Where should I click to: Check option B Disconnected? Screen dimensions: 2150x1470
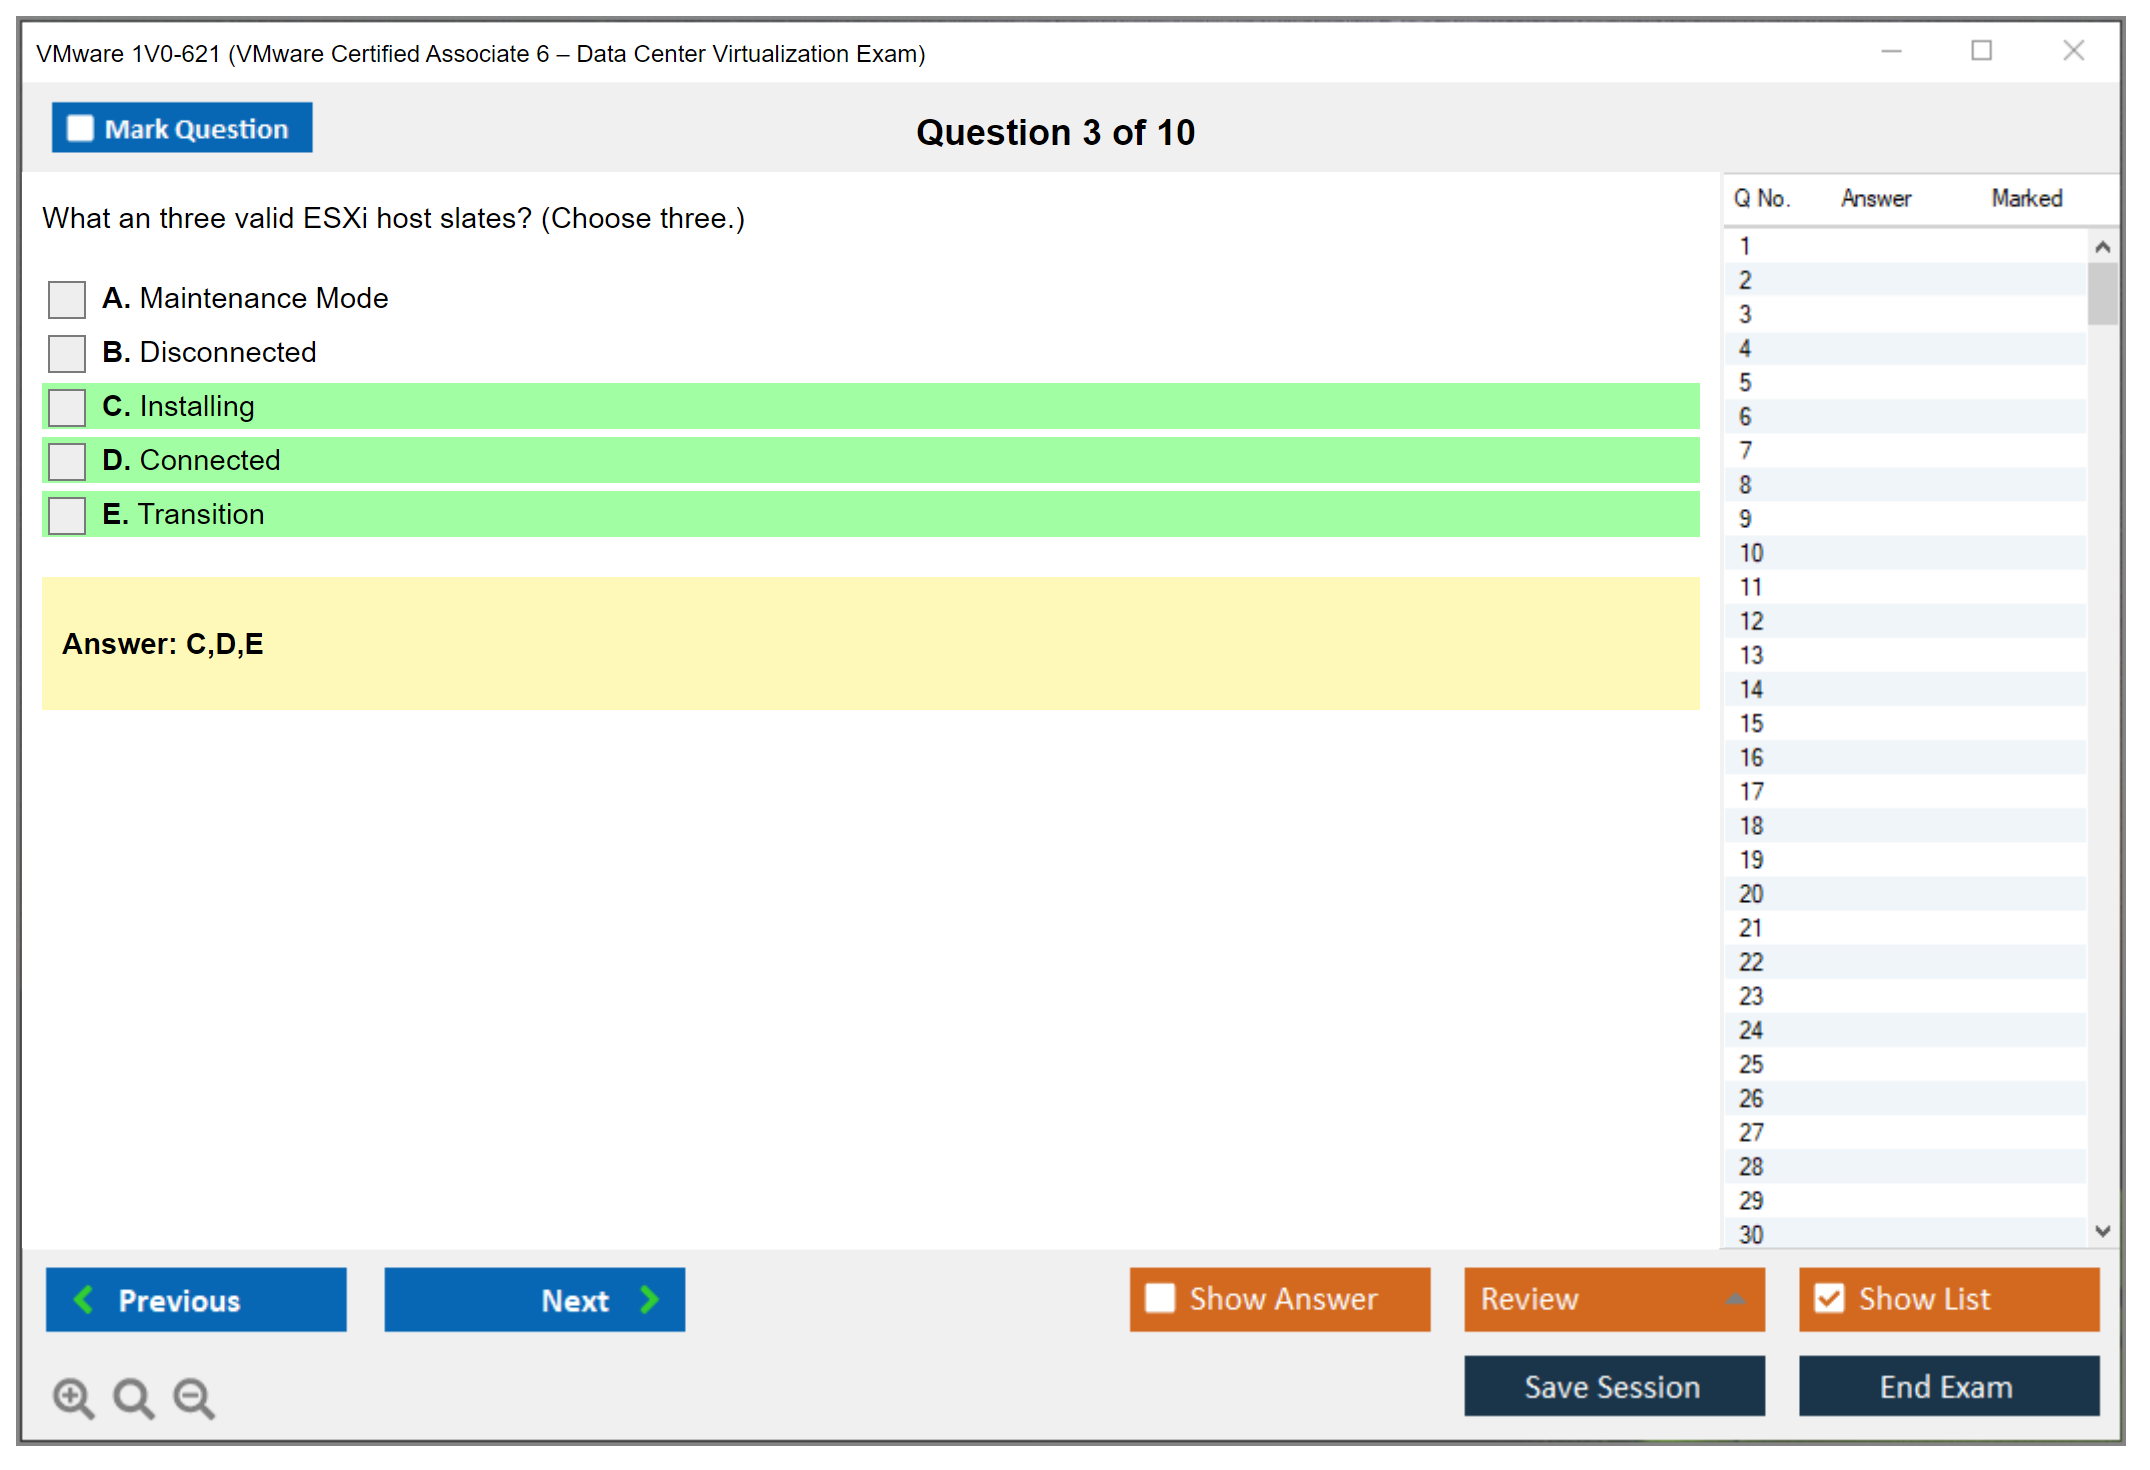(x=67, y=353)
